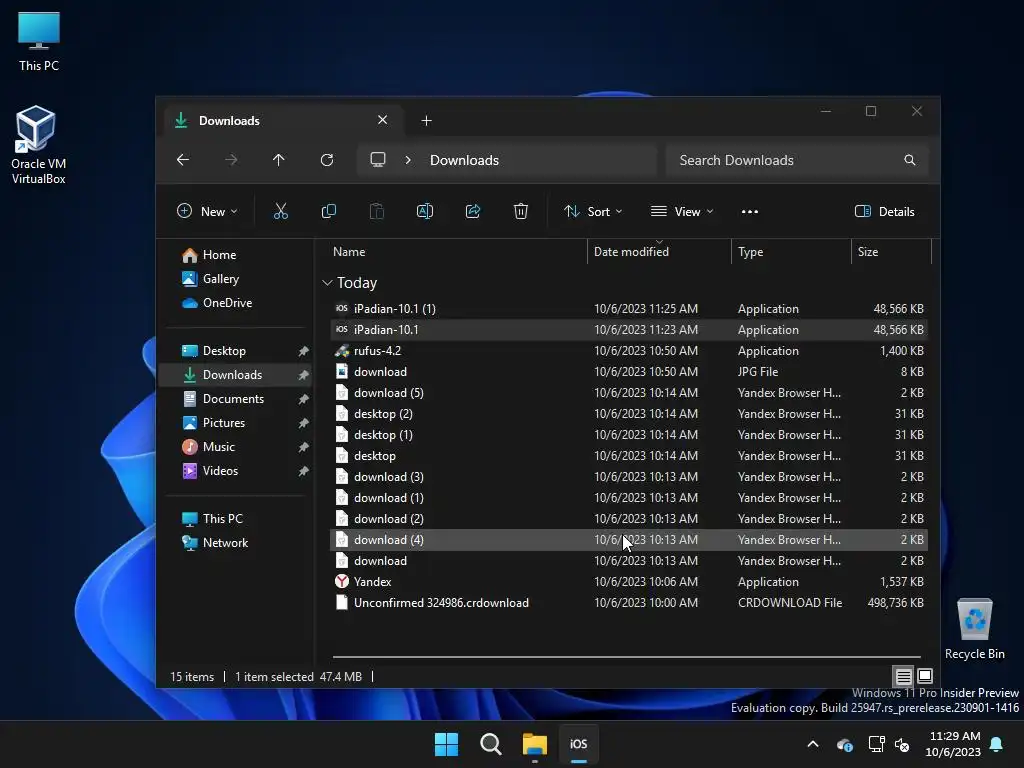Select the Recycle Bin desktop icon

point(974,628)
